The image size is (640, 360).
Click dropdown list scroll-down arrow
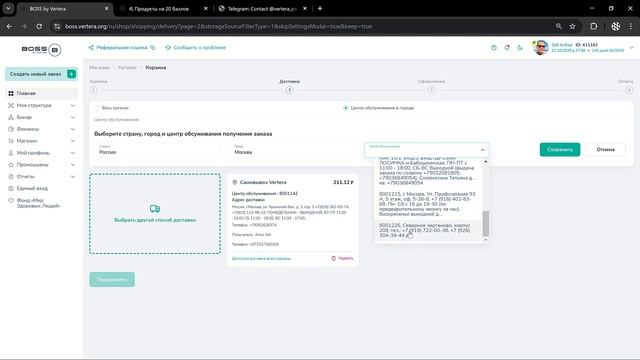(486, 240)
